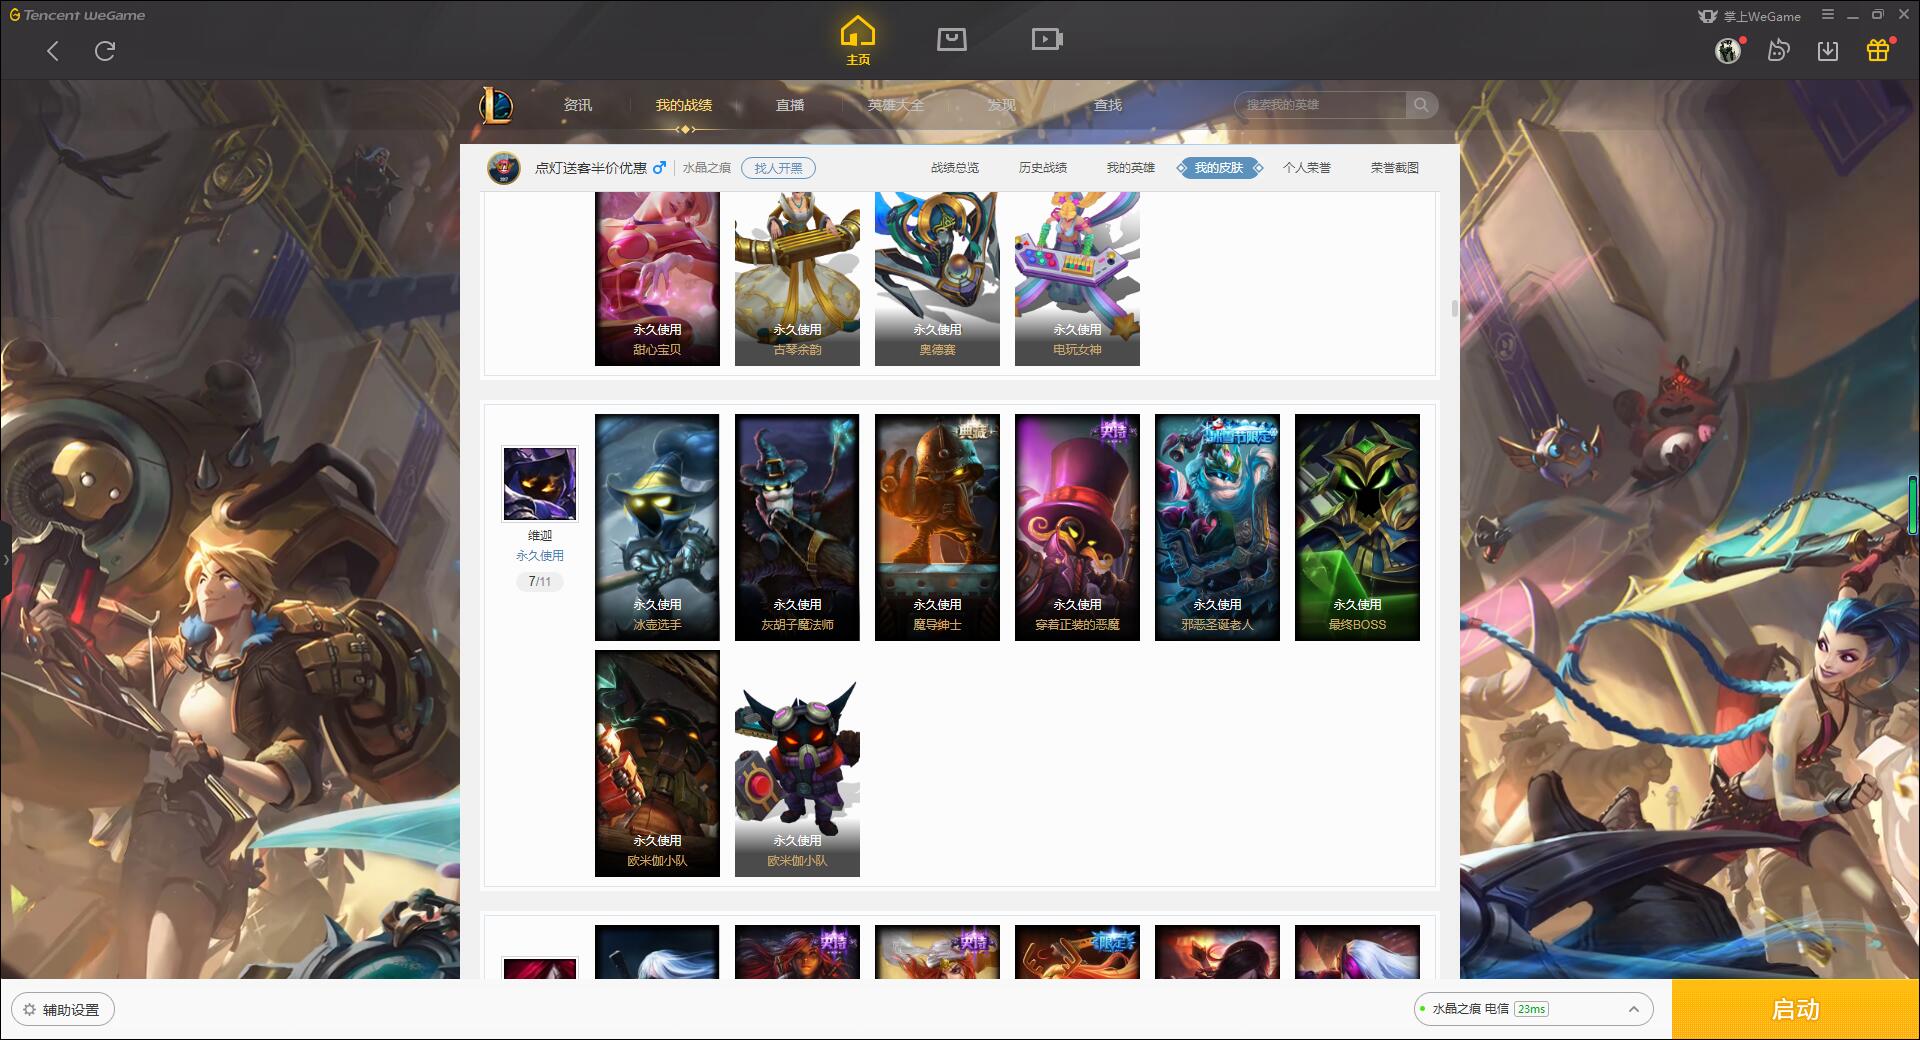Viewport: 1920px width, 1040px height.
Task: Open the 水晶之痕 电信 server dropdown
Action: pyautogui.click(x=1533, y=1009)
